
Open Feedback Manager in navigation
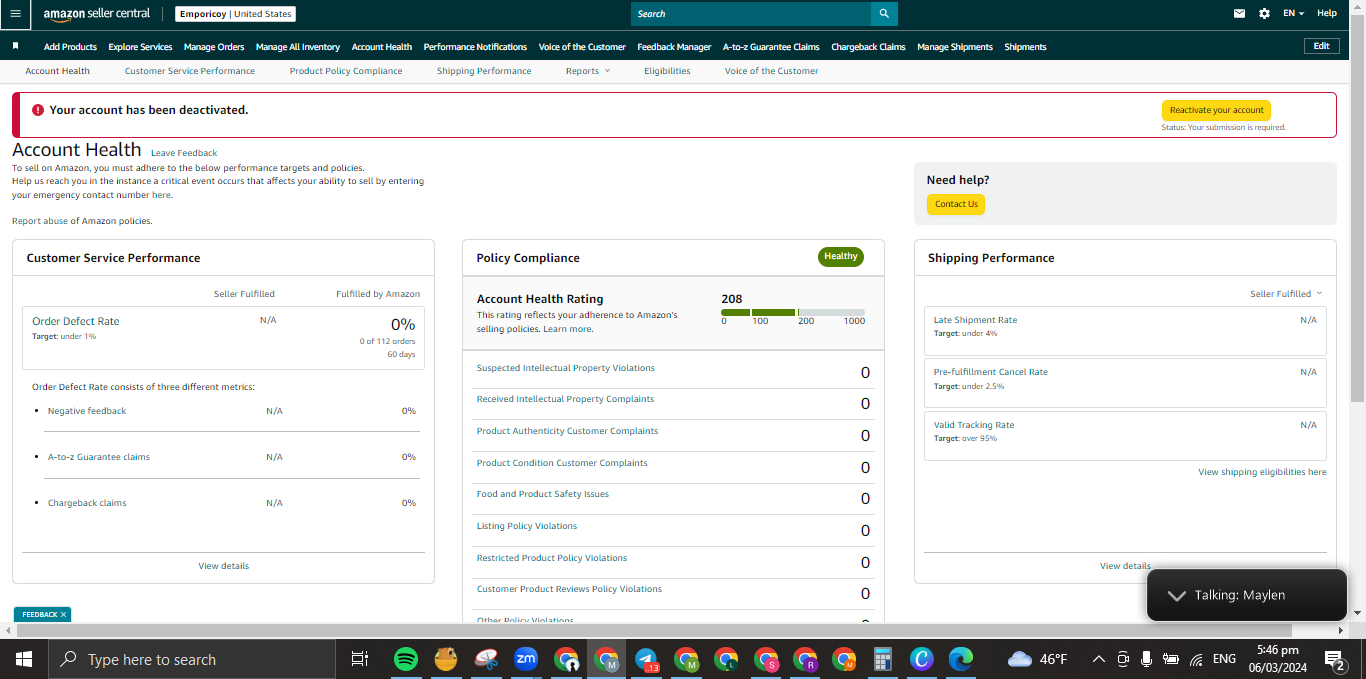[x=674, y=47]
